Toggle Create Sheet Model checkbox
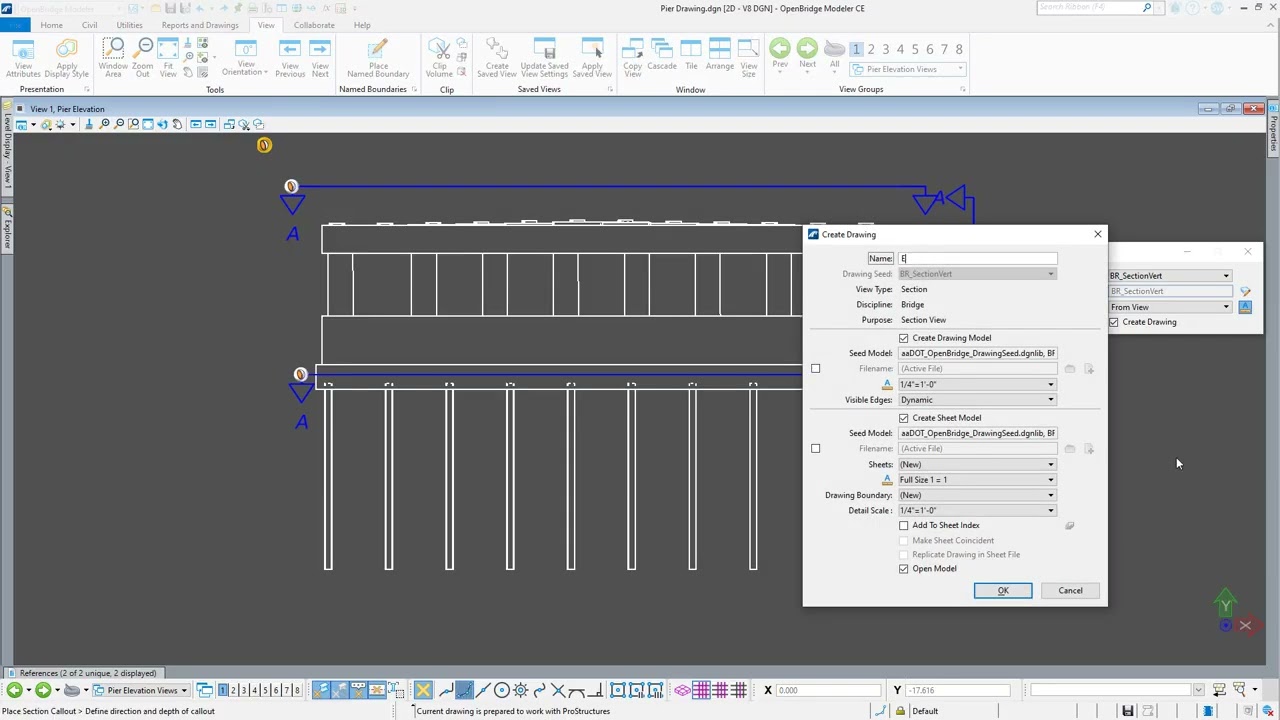 pyautogui.click(x=904, y=418)
